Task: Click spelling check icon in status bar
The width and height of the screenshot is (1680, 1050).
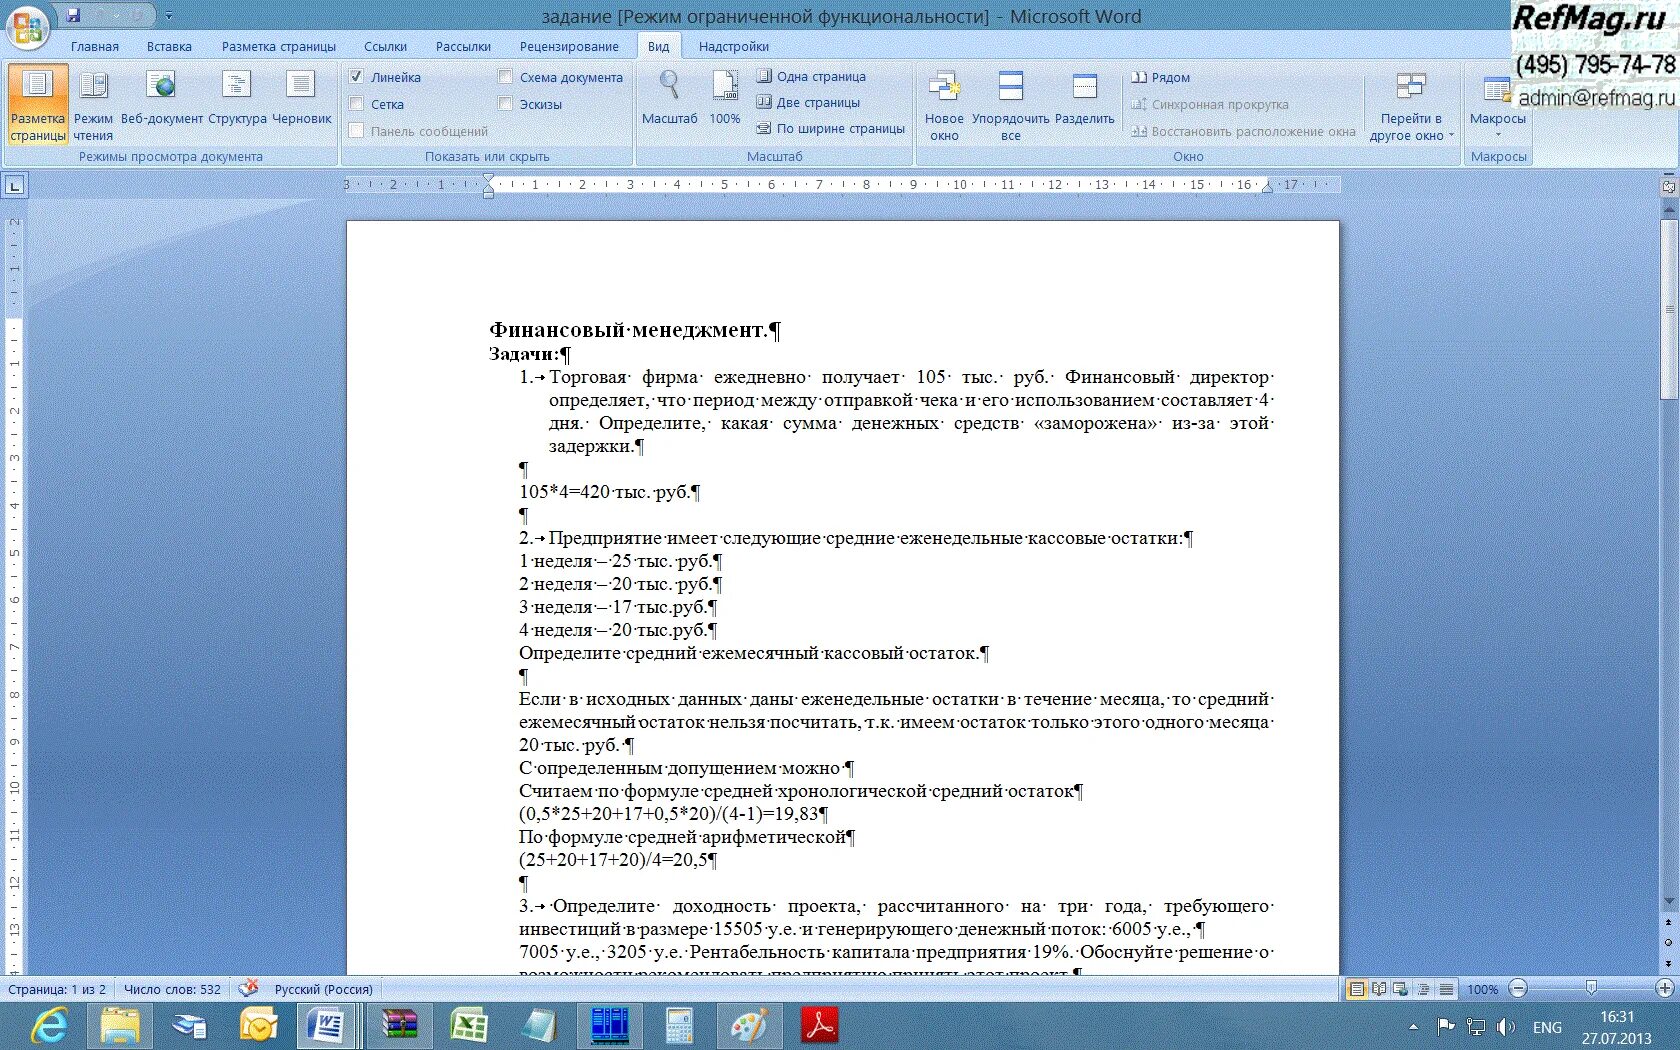Action: [x=248, y=988]
